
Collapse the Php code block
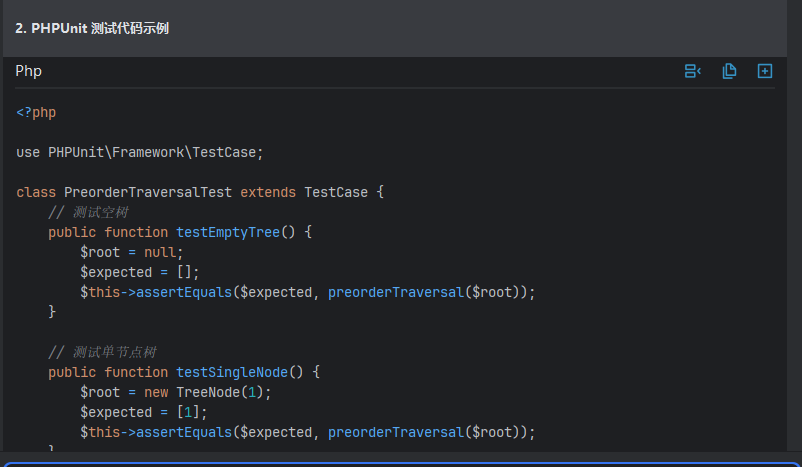(x=692, y=71)
